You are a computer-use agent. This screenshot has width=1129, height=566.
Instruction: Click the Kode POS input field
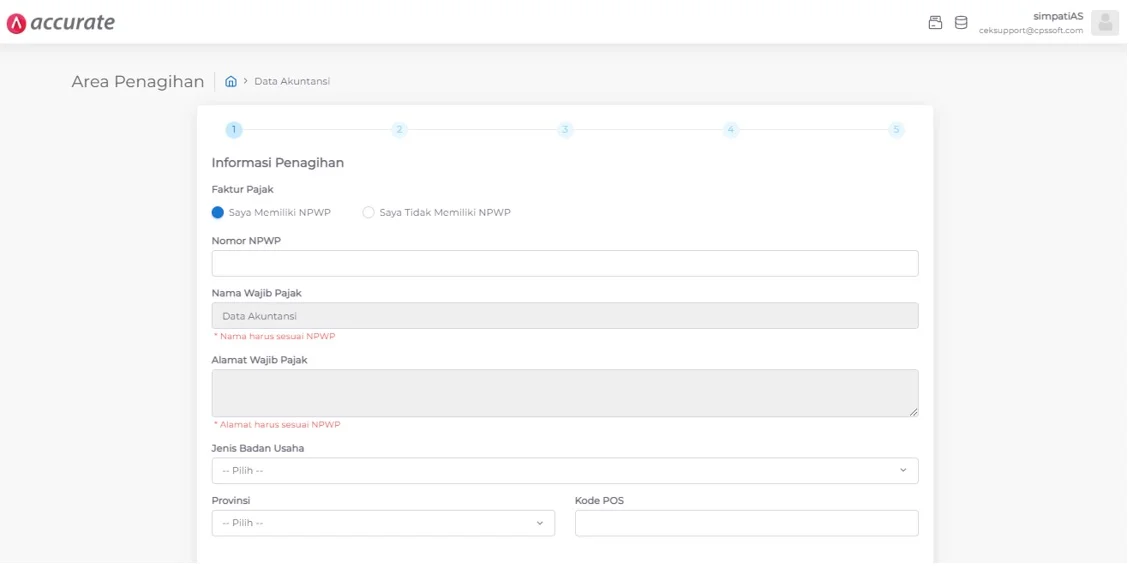(x=746, y=523)
